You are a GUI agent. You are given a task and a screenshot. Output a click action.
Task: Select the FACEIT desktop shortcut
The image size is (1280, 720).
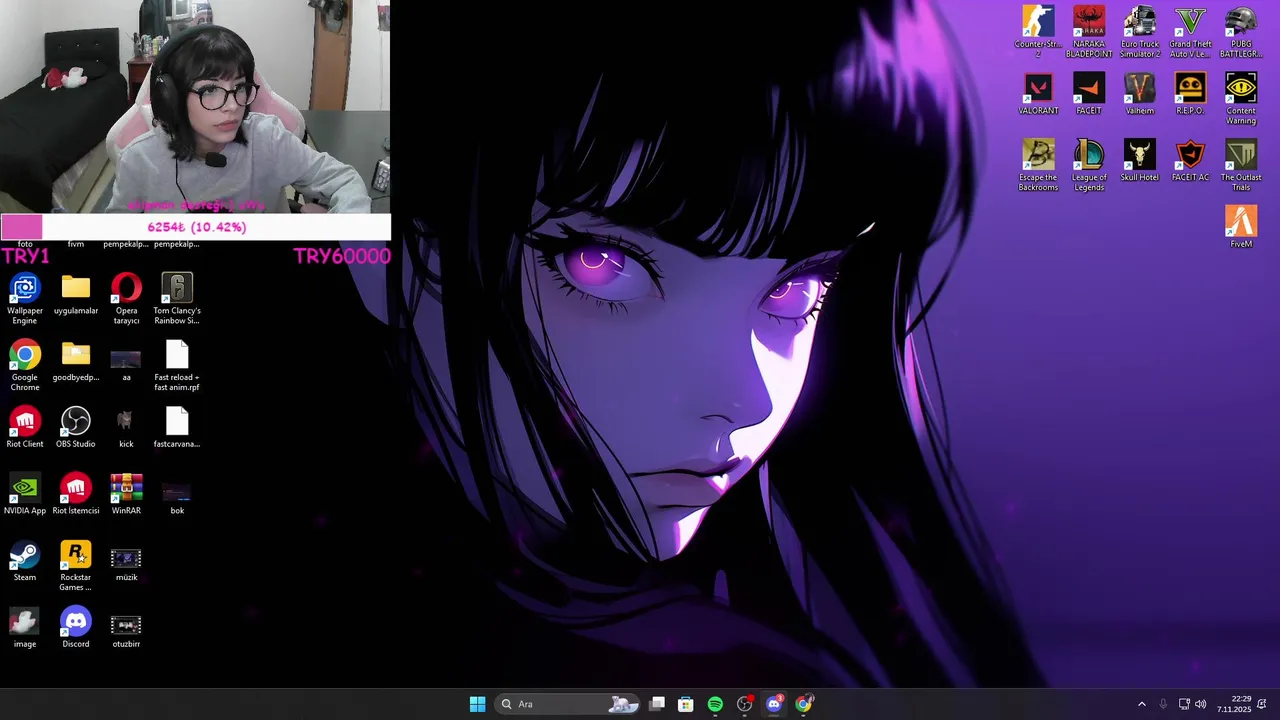pos(1089,95)
